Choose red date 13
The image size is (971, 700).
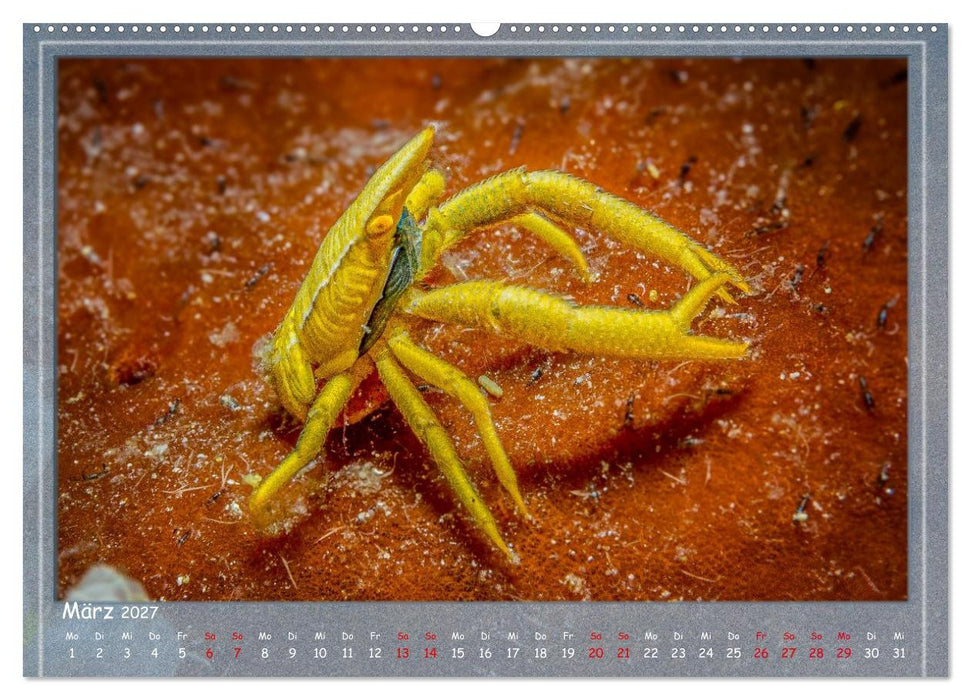click(x=403, y=653)
